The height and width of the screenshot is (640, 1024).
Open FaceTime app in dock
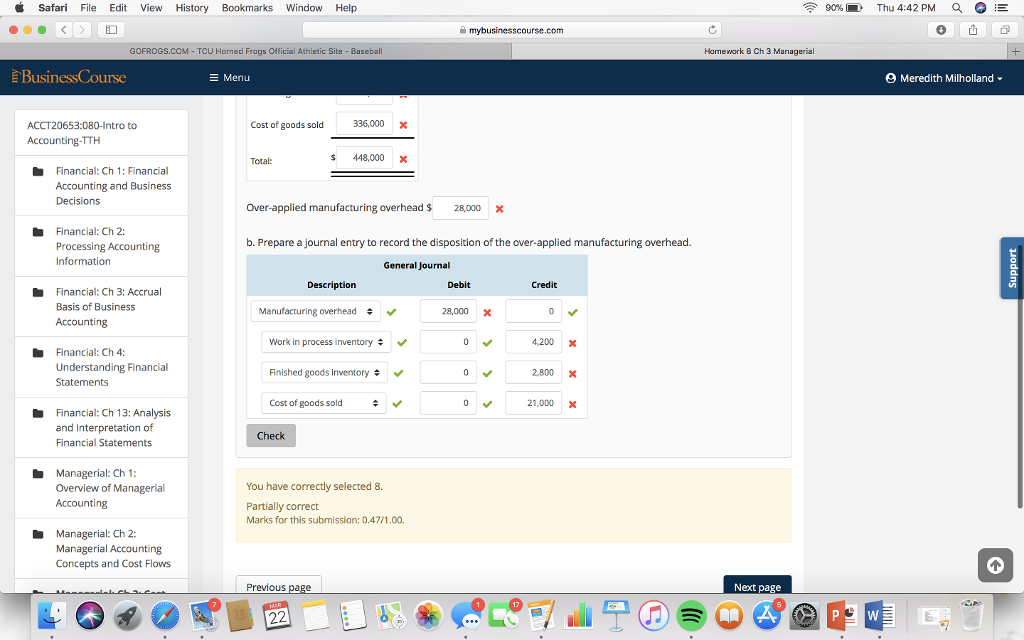[x=504, y=616]
